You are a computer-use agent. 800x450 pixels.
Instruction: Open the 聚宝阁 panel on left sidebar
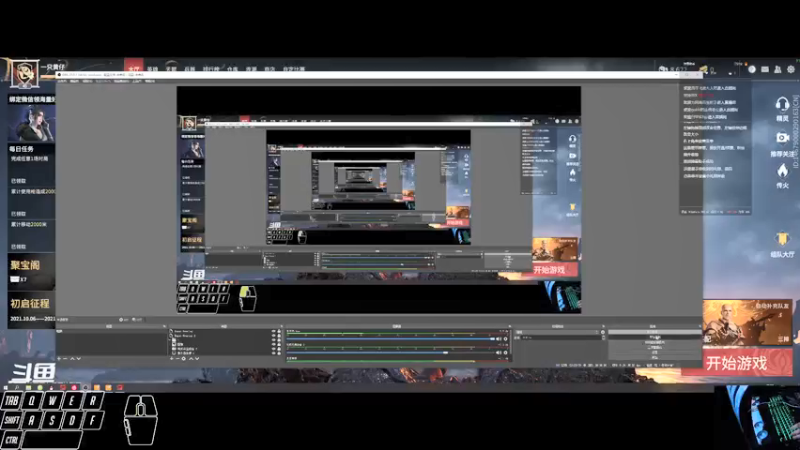click(x=31, y=271)
